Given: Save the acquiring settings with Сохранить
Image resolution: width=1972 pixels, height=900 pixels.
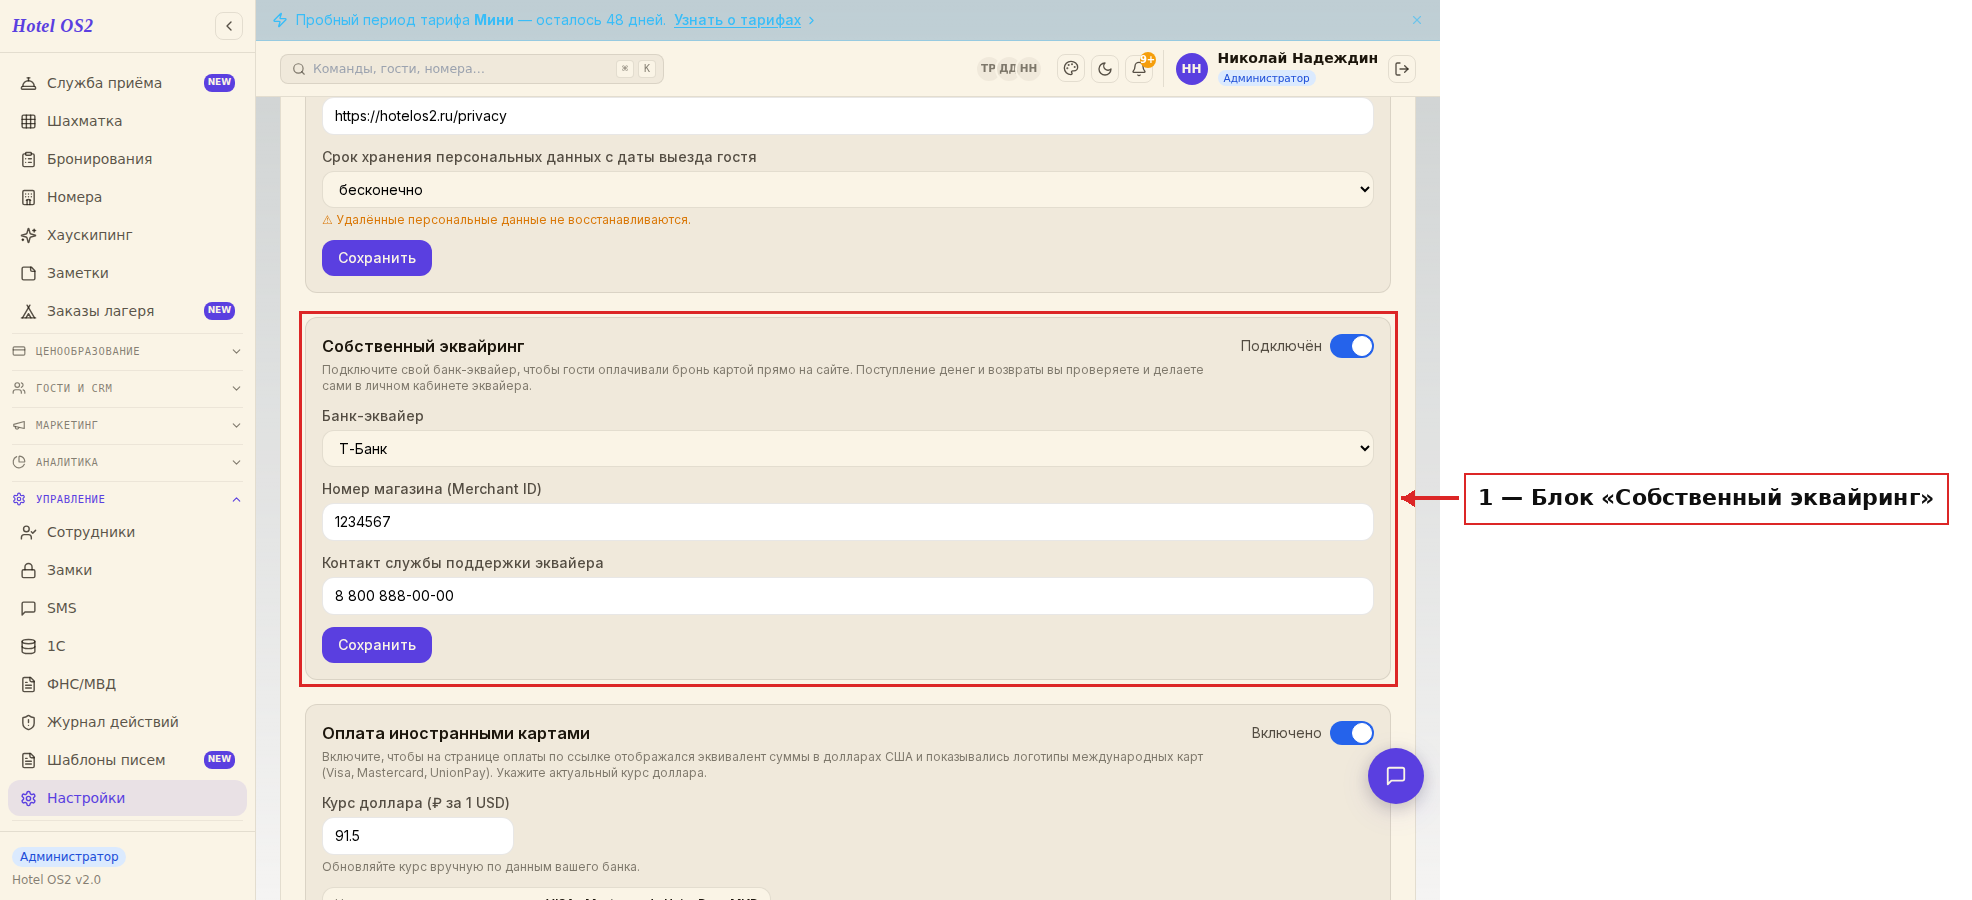Looking at the screenshot, I should (x=377, y=645).
